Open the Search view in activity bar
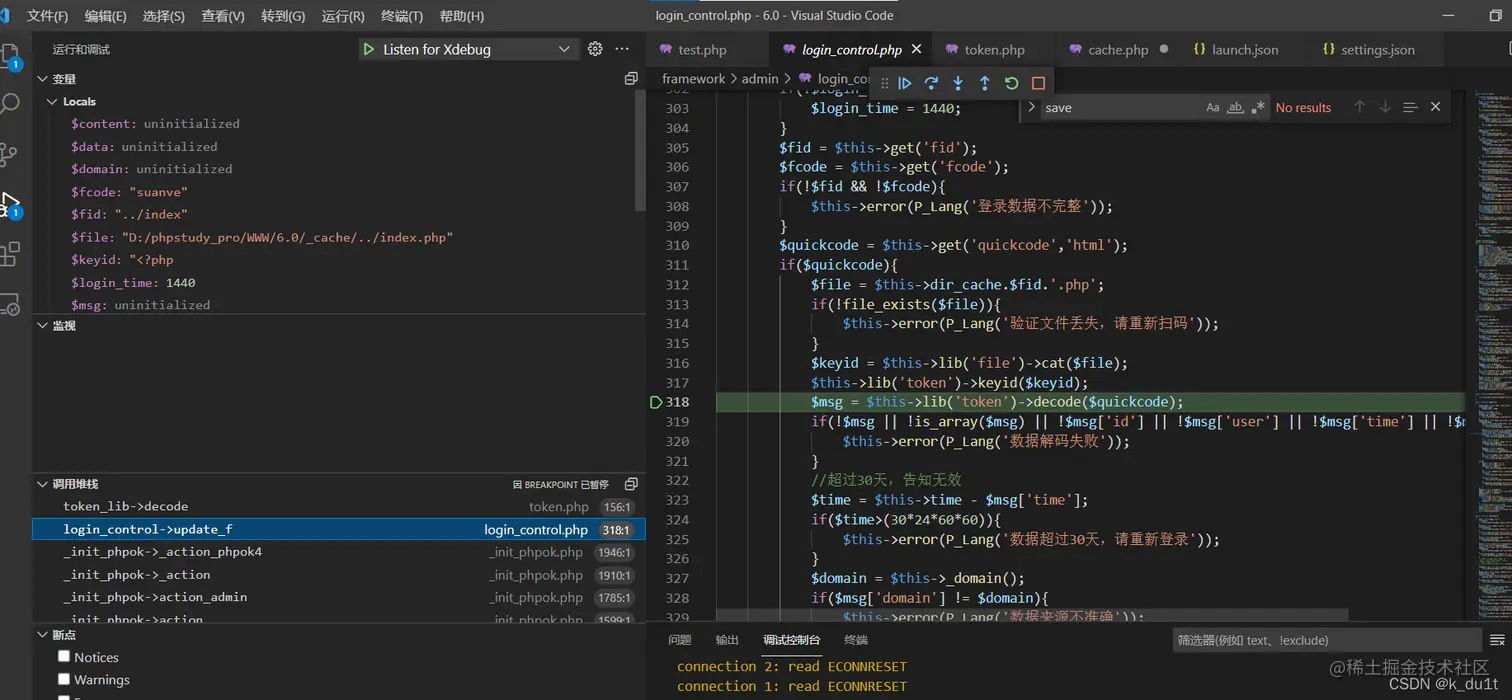 [x=11, y=103]
